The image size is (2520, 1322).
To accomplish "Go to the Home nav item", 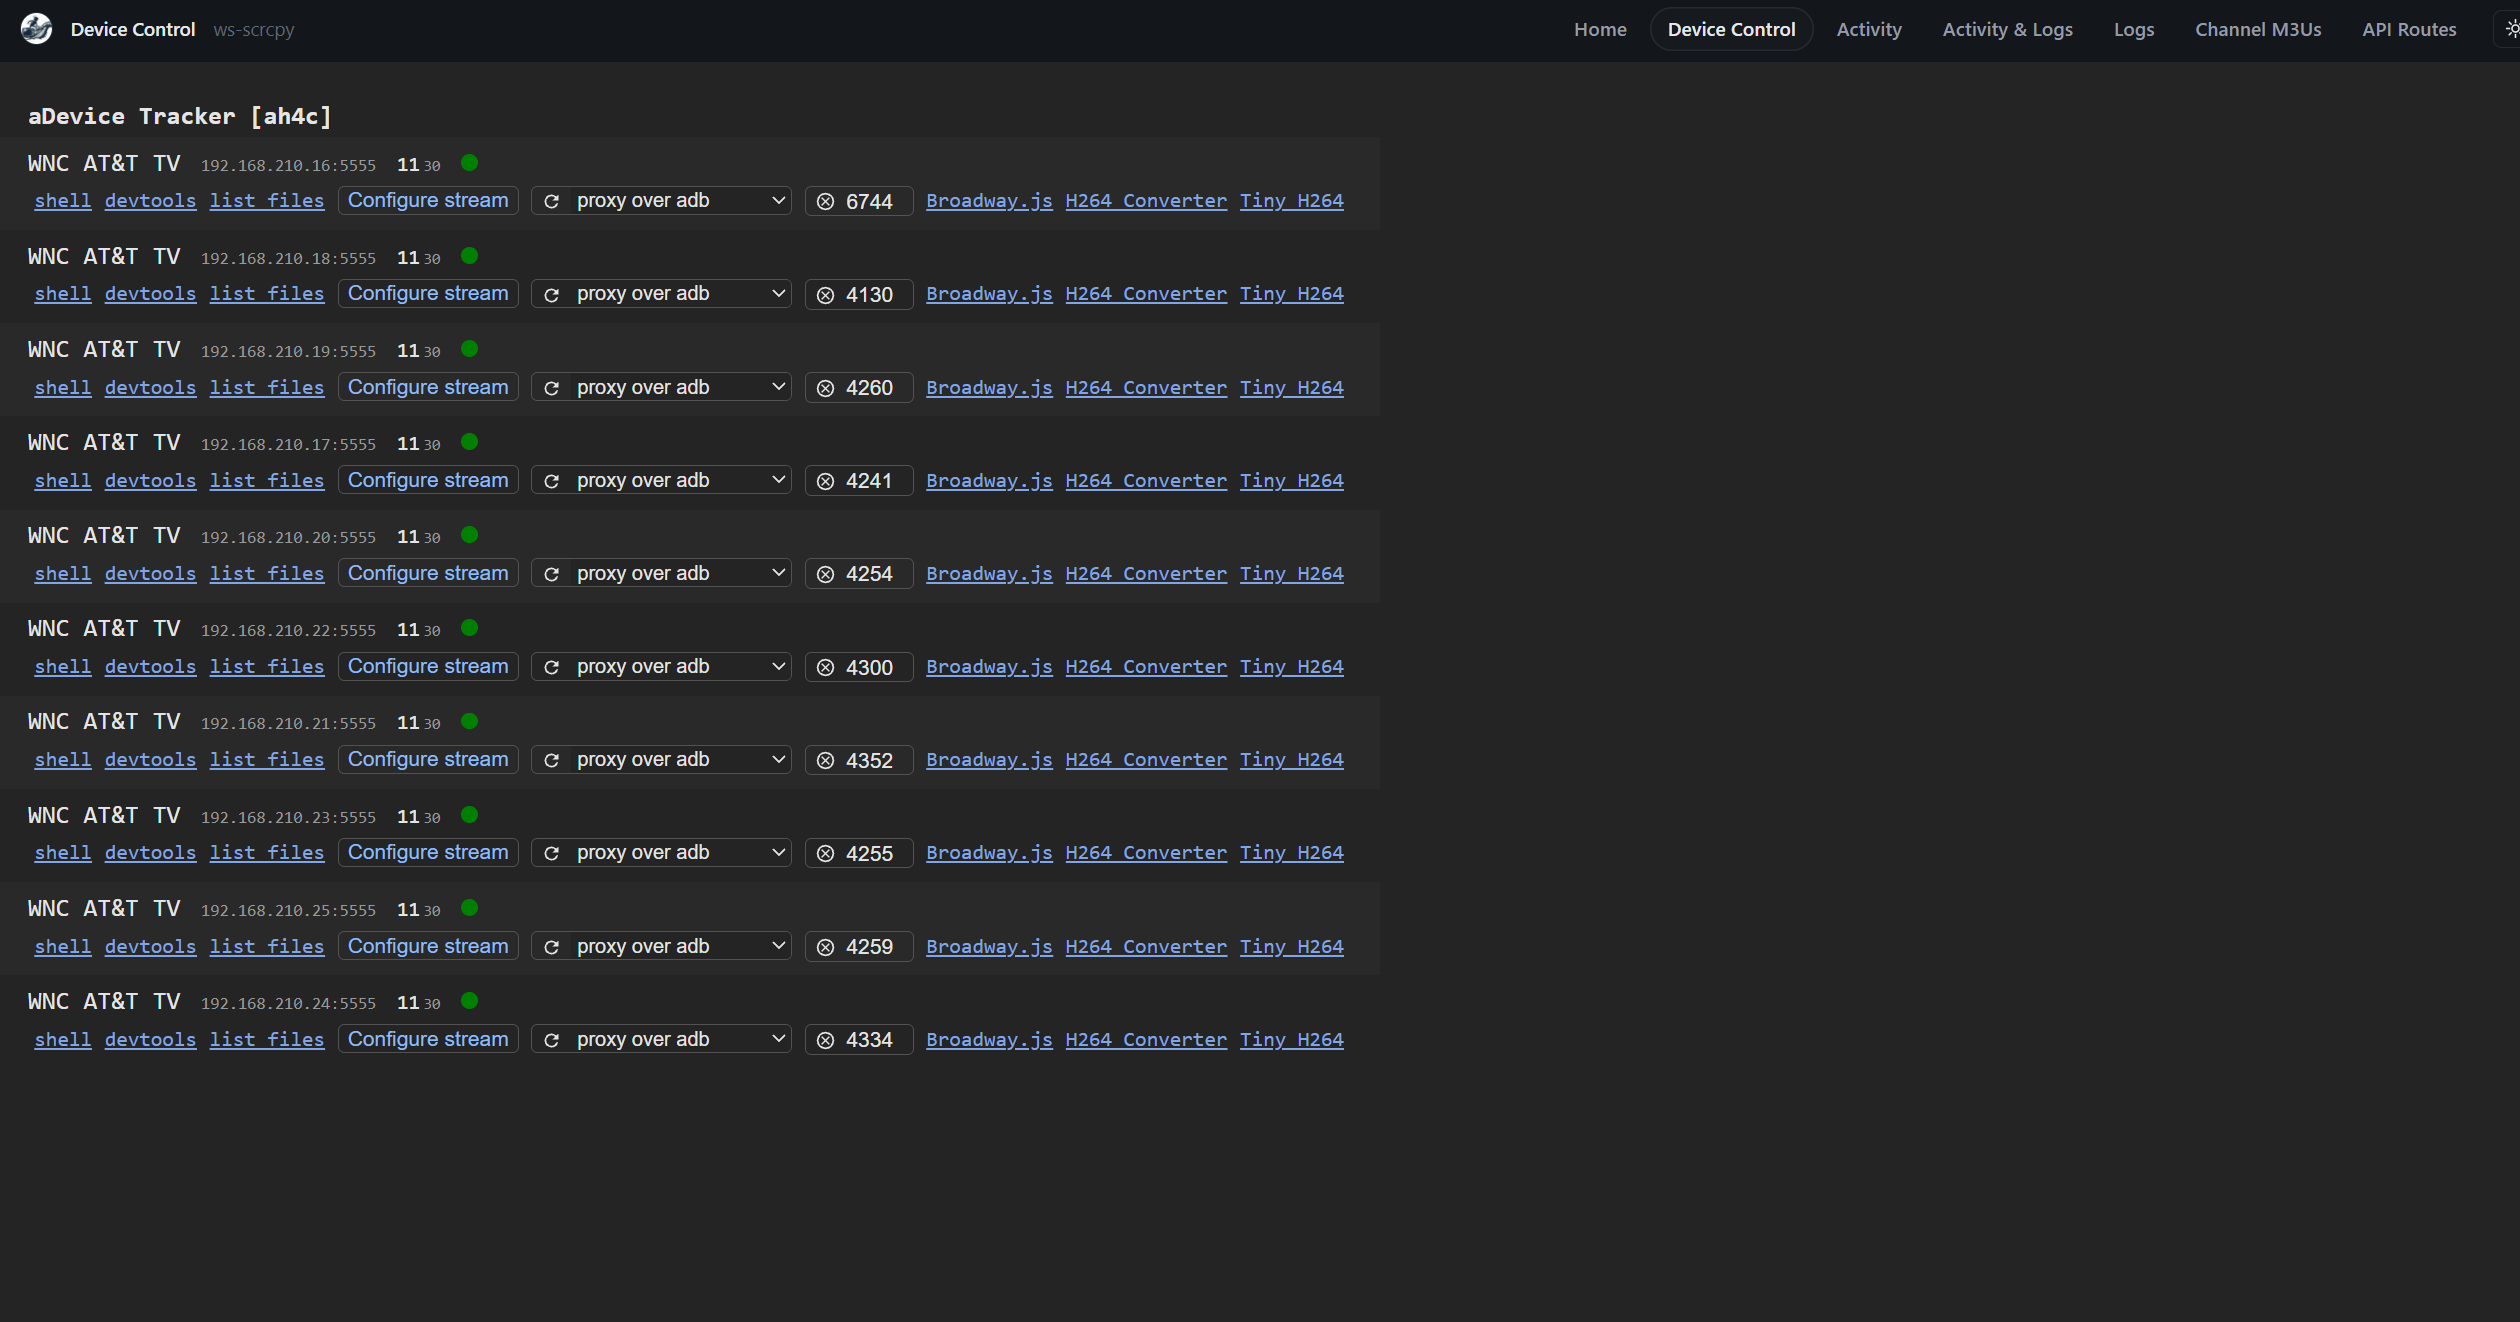I will click(1600, 29).
